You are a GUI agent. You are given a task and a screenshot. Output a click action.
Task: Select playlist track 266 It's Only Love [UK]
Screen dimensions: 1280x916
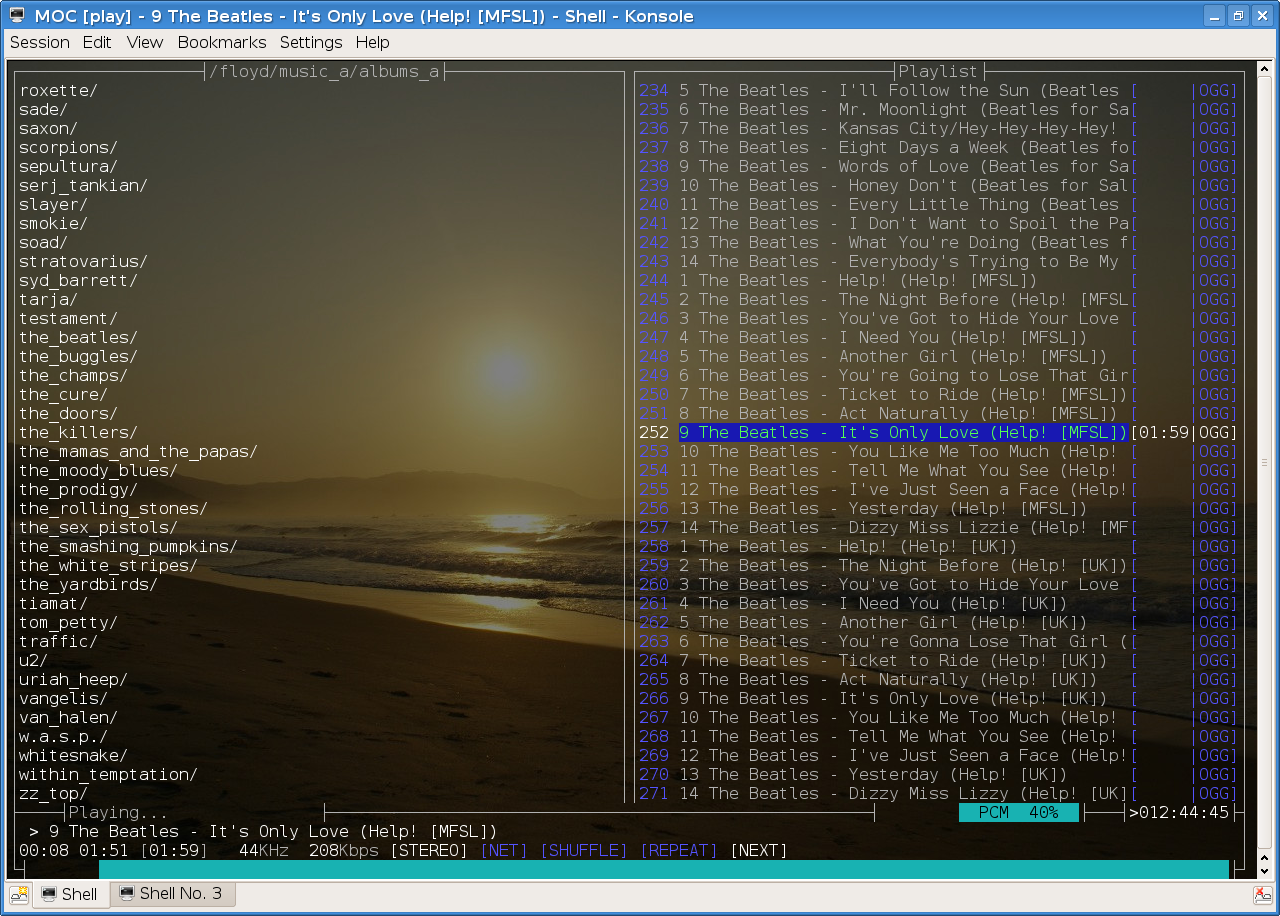click(x=938, y=698)
